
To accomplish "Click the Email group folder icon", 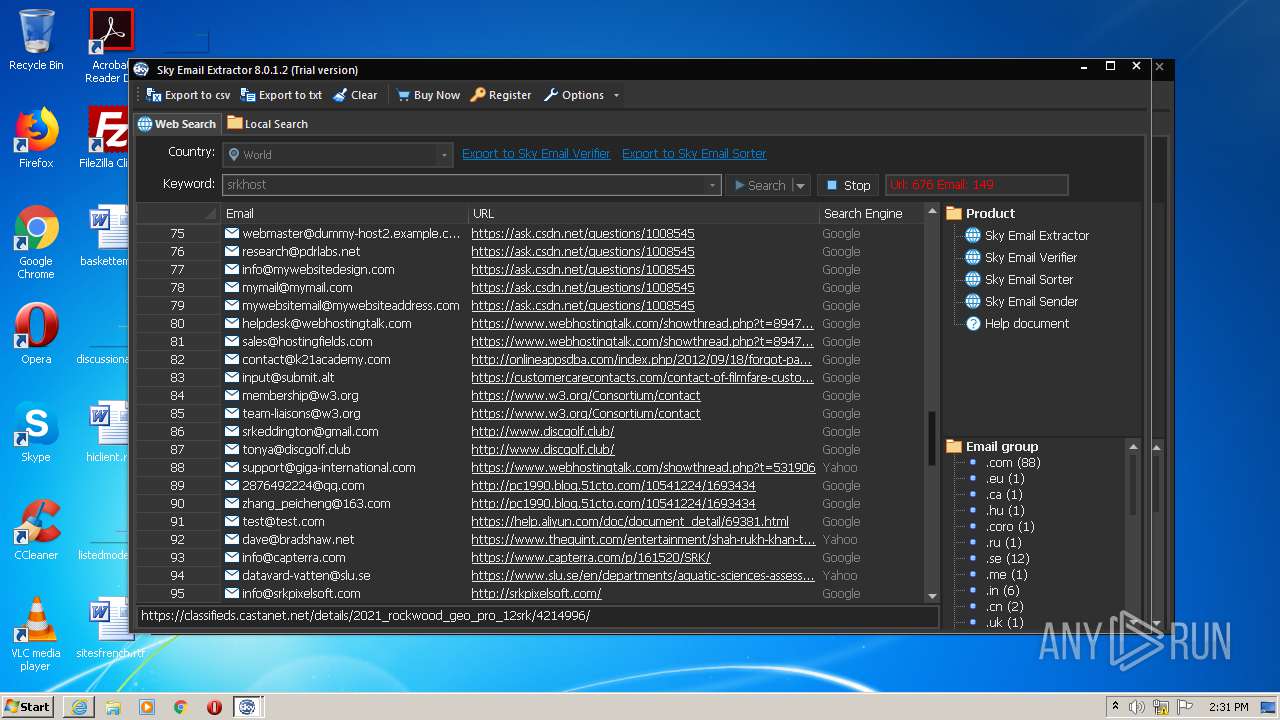I will point(954,446).
